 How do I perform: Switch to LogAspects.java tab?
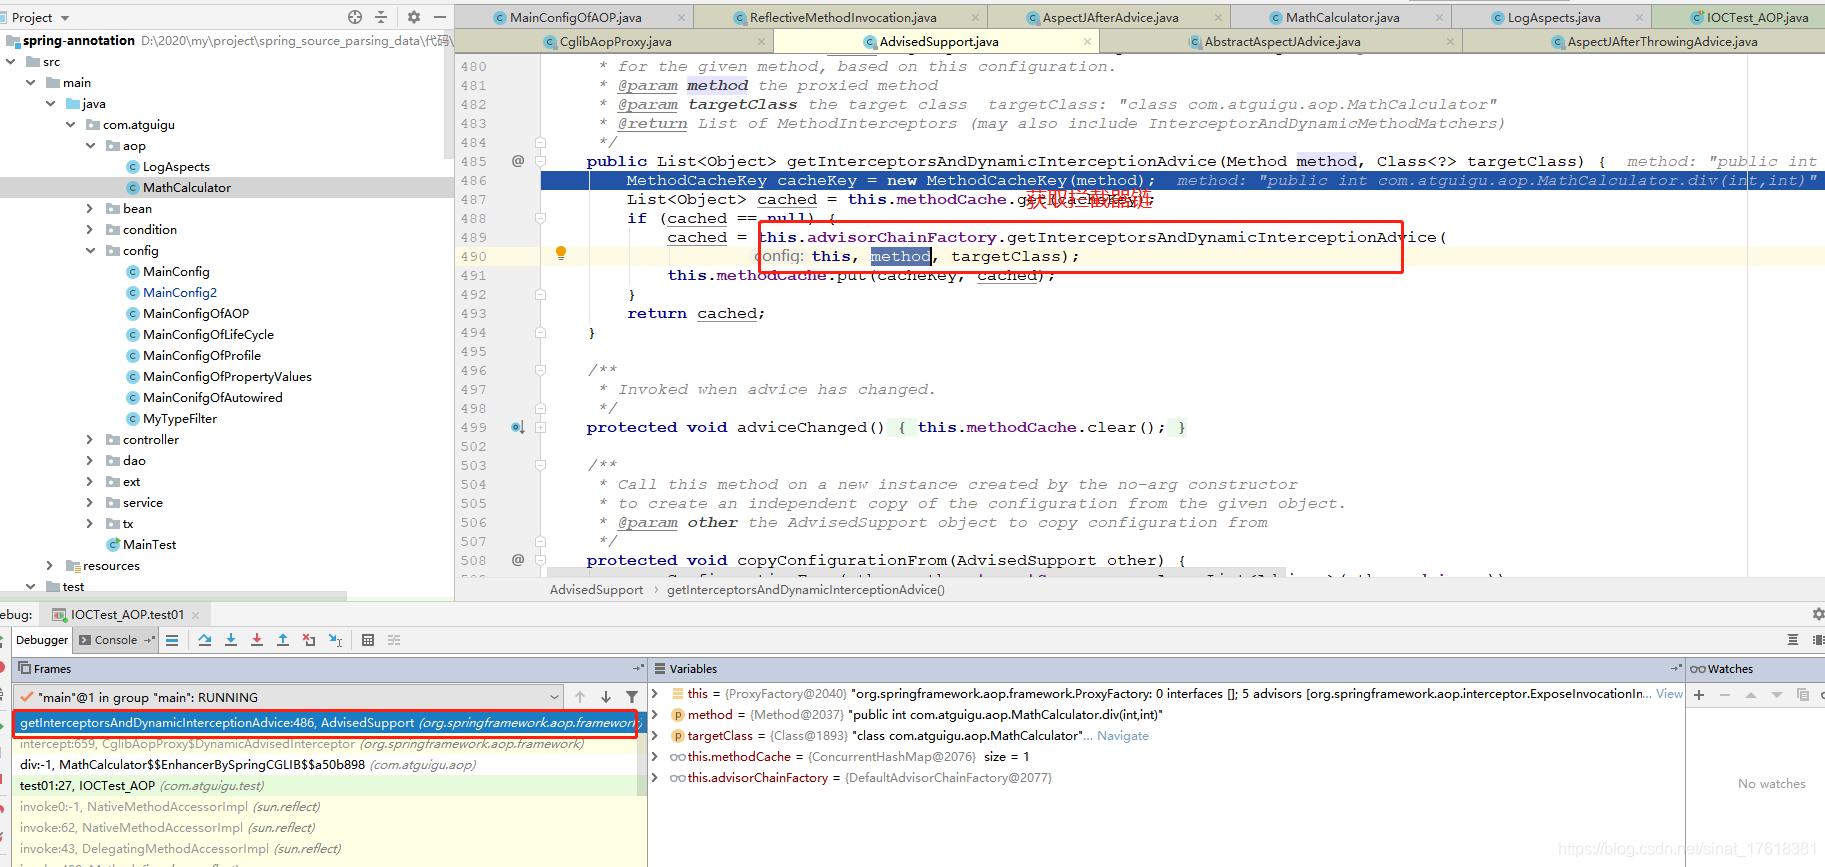tap(1553, 17)
